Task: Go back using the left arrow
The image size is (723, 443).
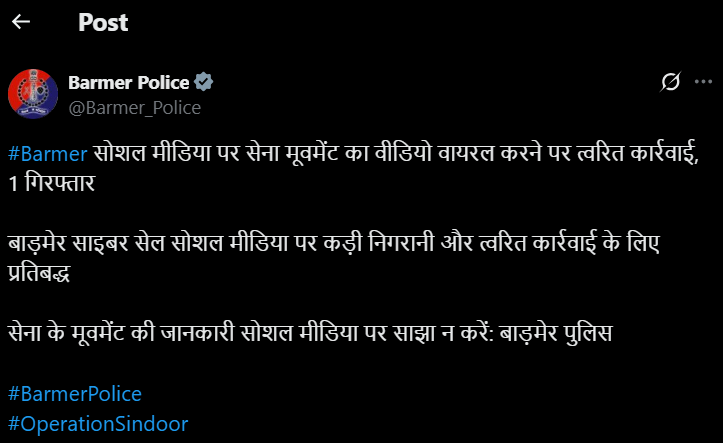Action: tap(21, 22)
